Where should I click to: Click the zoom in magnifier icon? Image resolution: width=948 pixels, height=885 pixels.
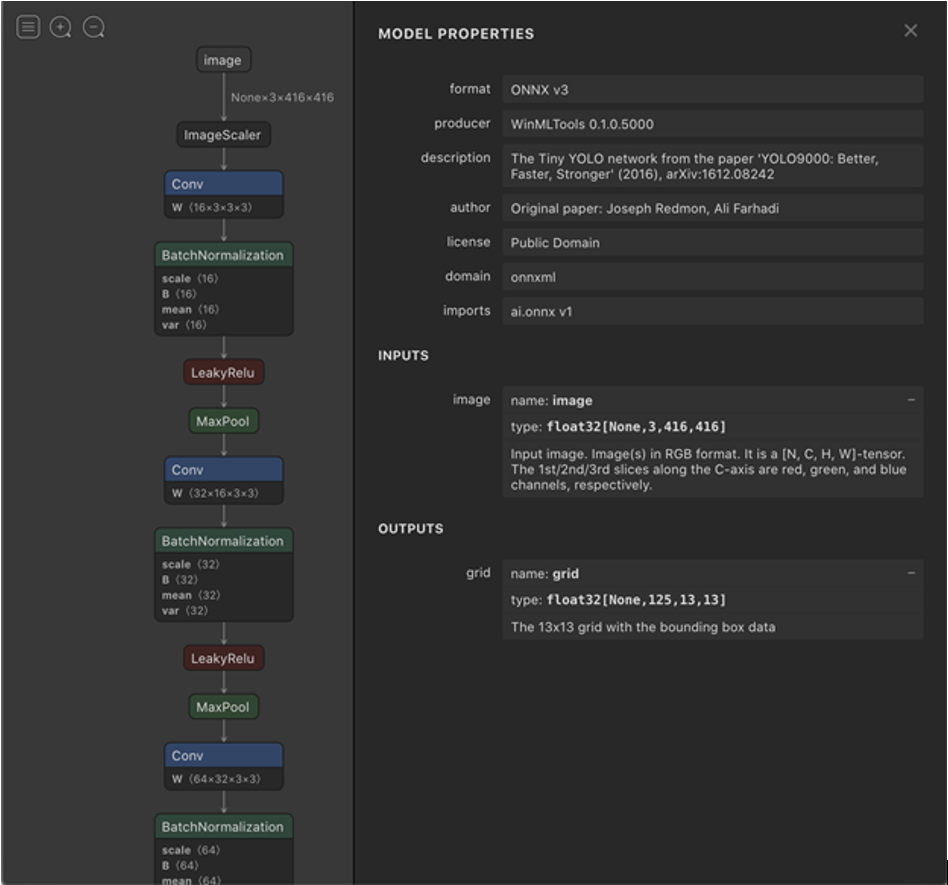click(61, 28)
